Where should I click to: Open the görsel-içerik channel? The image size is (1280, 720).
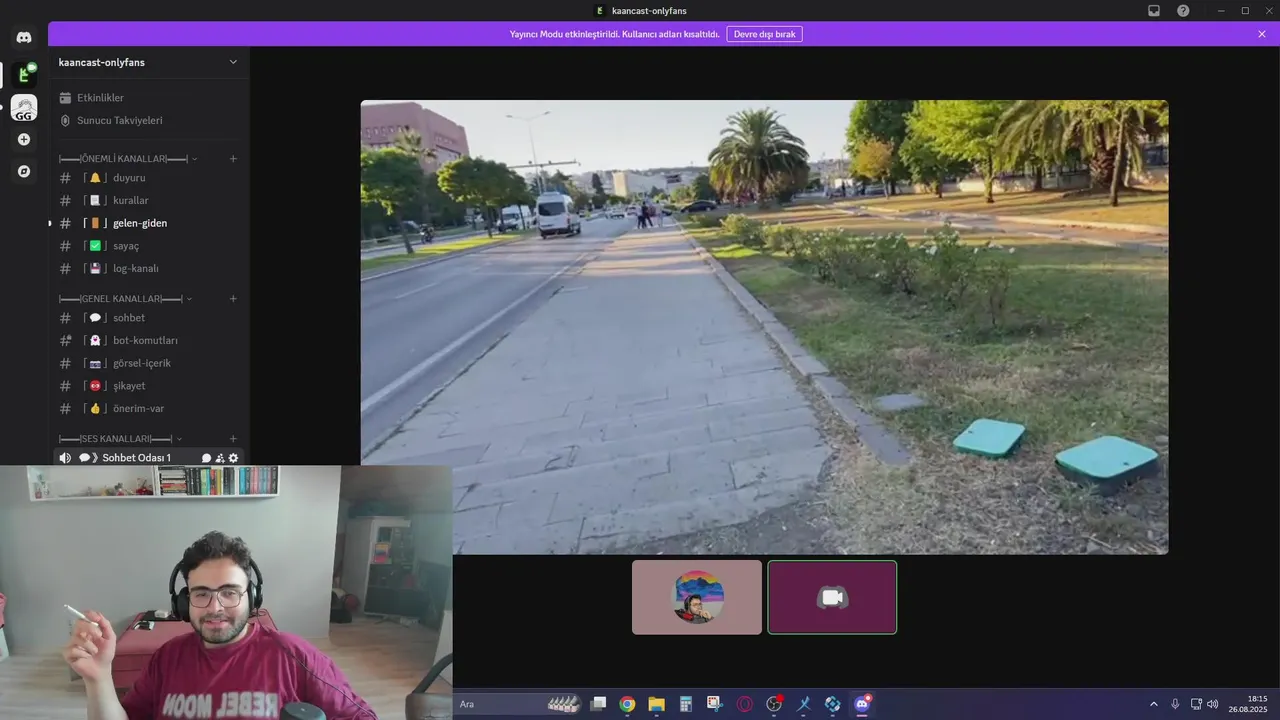(148, 363)
